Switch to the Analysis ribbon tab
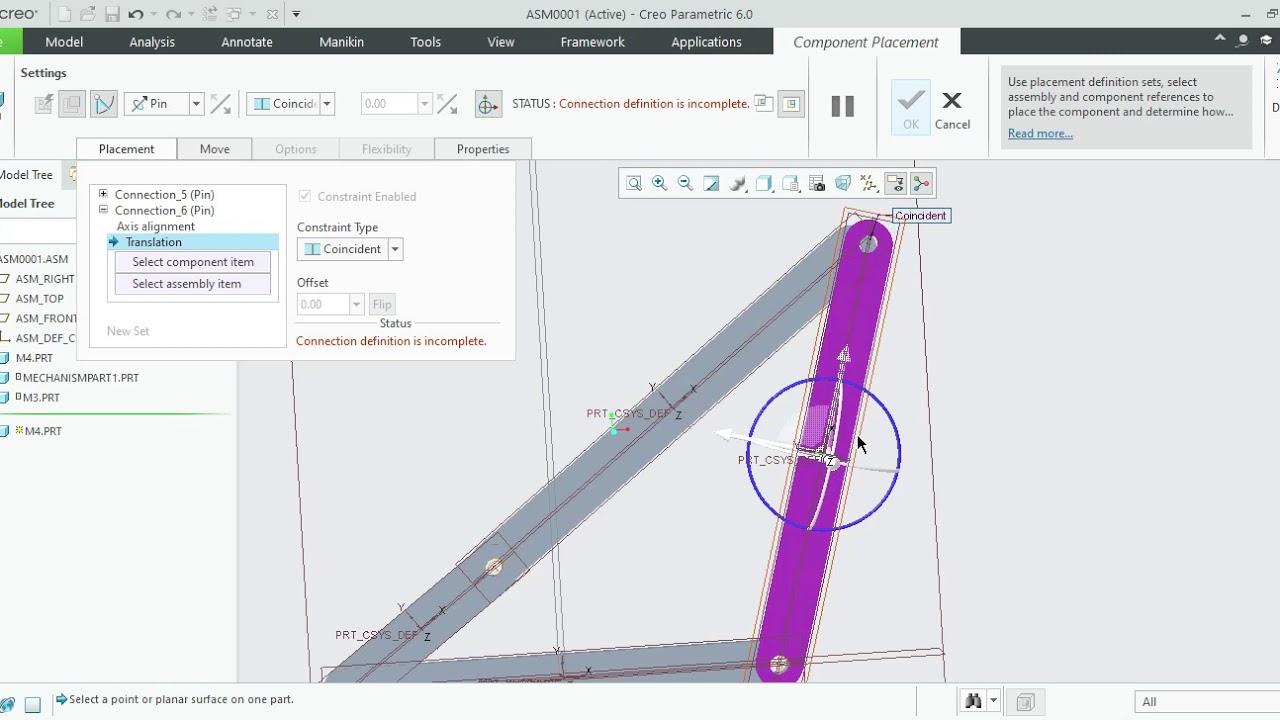This screenshot has height=720, width=1280. (152, 42)
